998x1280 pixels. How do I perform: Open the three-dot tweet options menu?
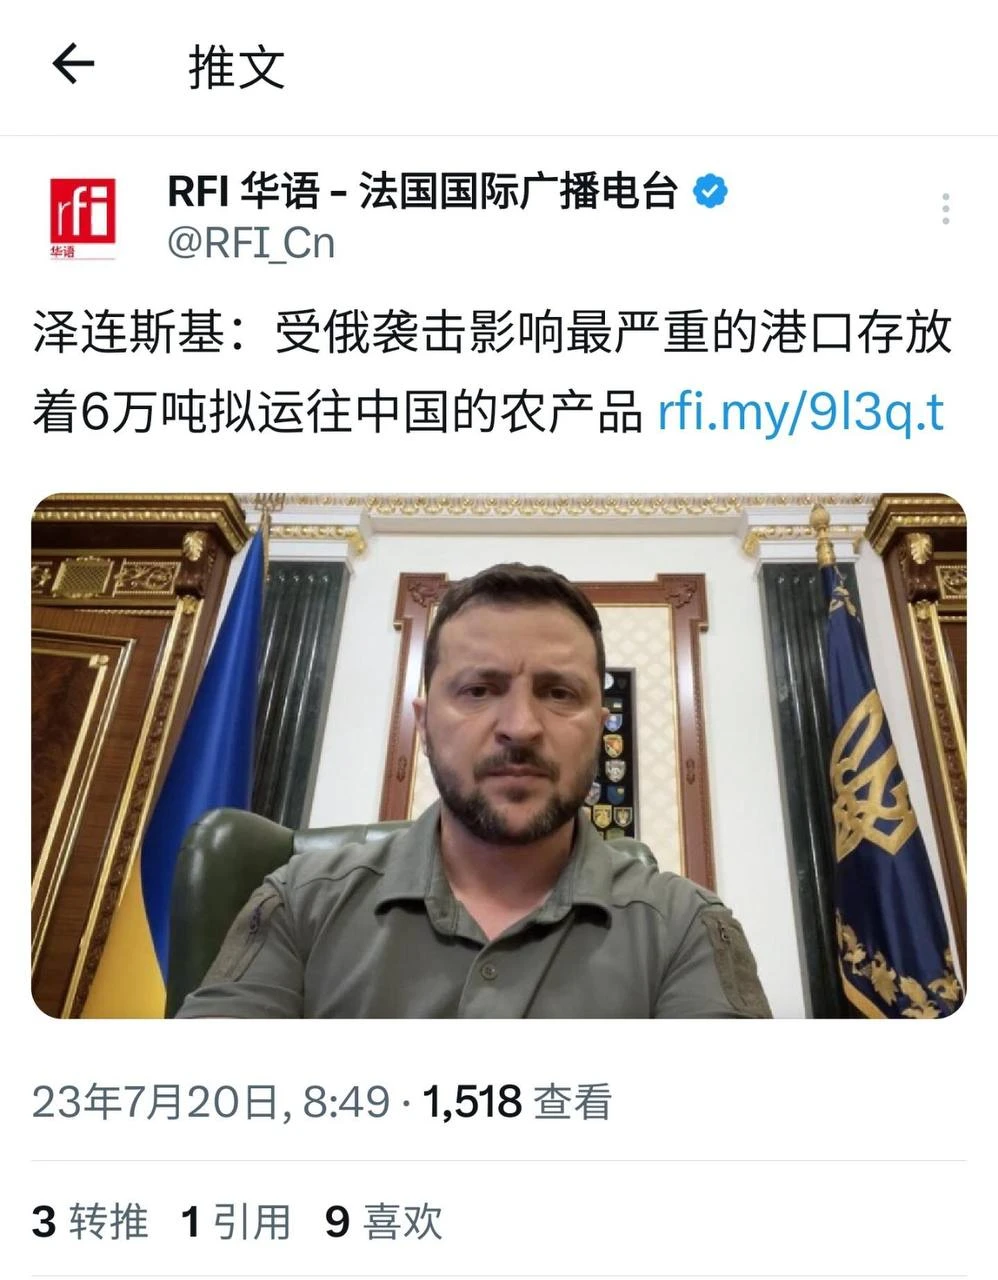pyautogui.click(x=945, y=208)
